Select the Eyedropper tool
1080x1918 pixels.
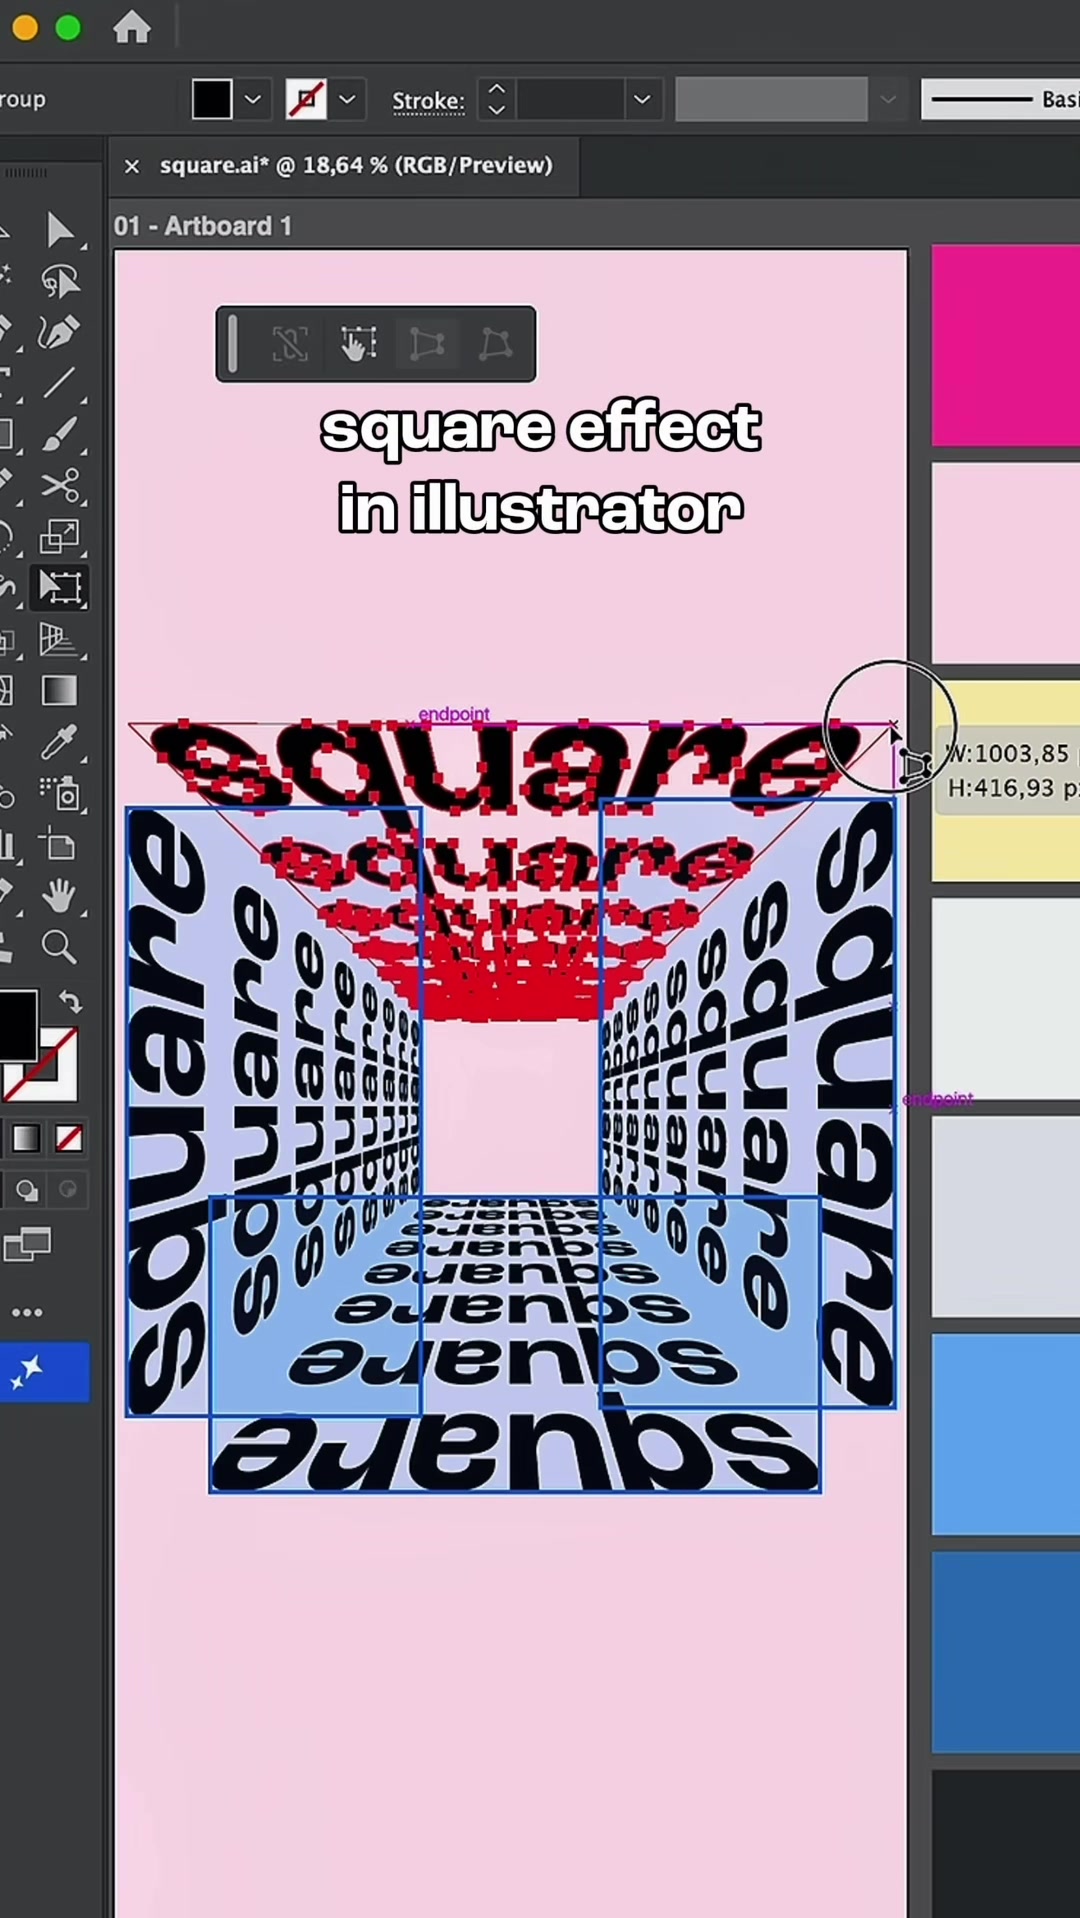coord(60,743)
